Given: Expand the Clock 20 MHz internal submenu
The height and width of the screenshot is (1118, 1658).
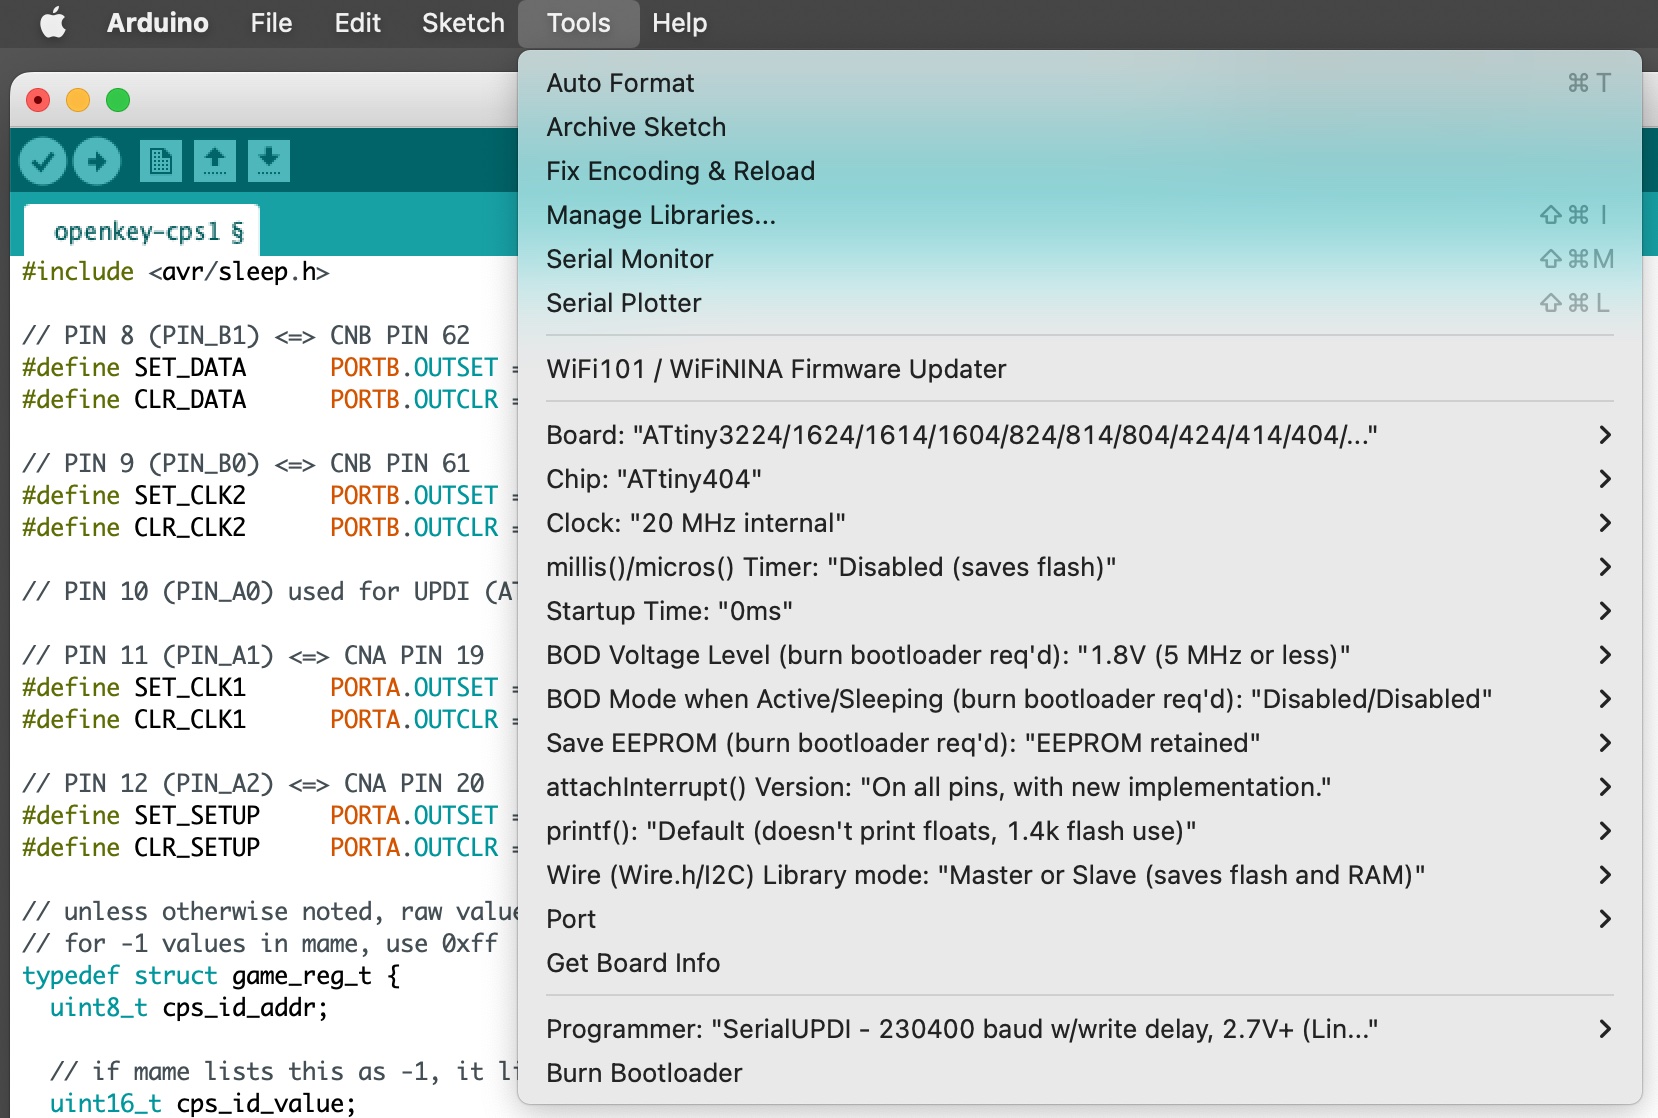Looking at the screenshot, I should coord(1080,523).
